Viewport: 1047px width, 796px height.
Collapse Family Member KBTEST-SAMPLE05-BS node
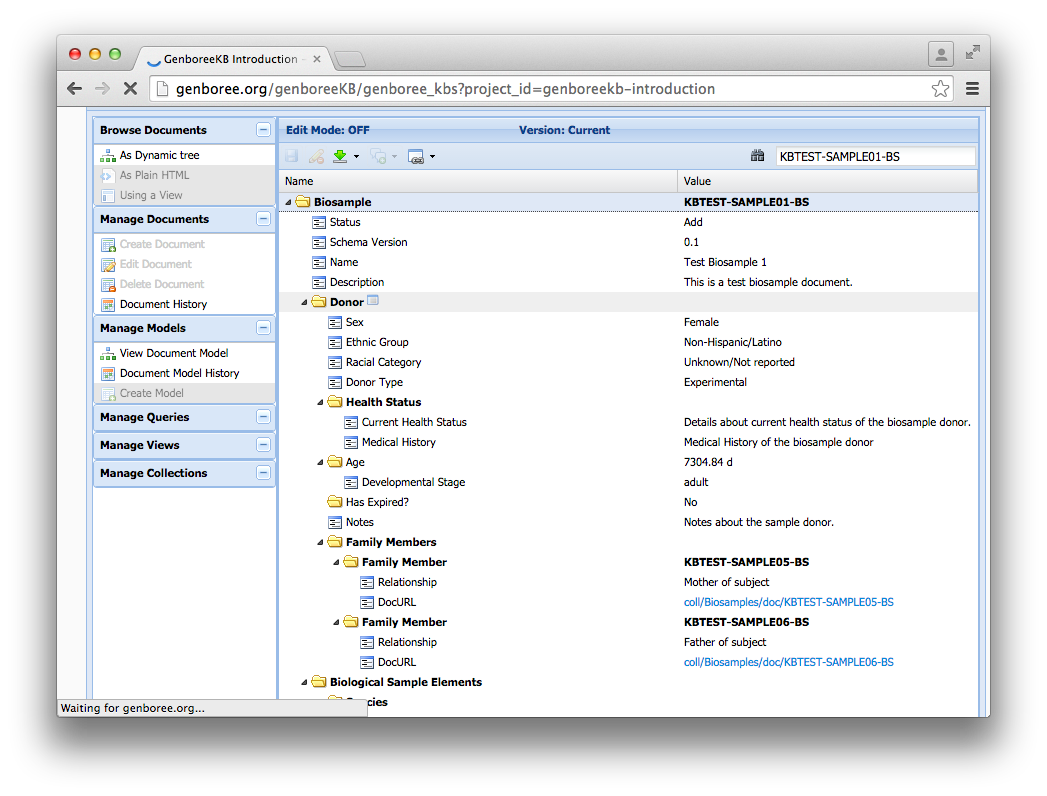337,562
